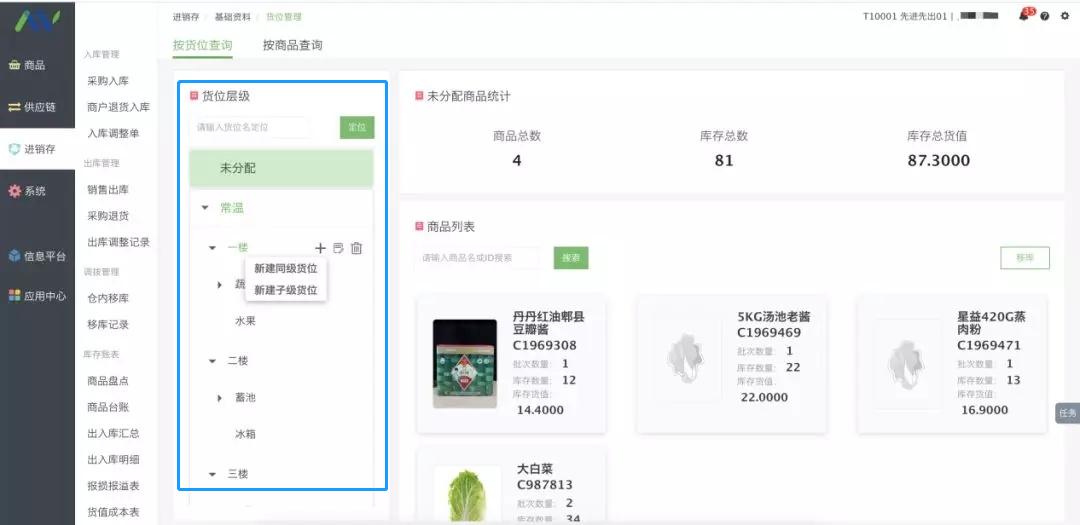Click the 商品名或ID search input field

(477, 258)
